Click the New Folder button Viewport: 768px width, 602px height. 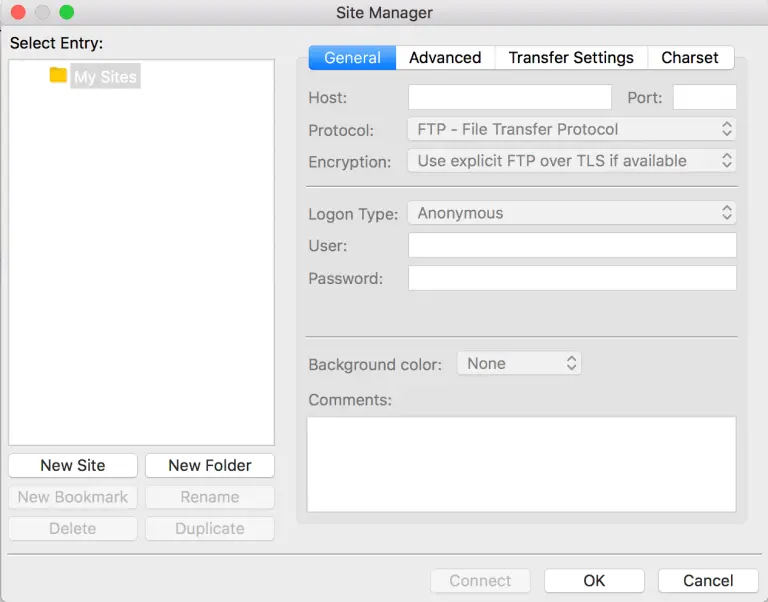click(210, 465)
